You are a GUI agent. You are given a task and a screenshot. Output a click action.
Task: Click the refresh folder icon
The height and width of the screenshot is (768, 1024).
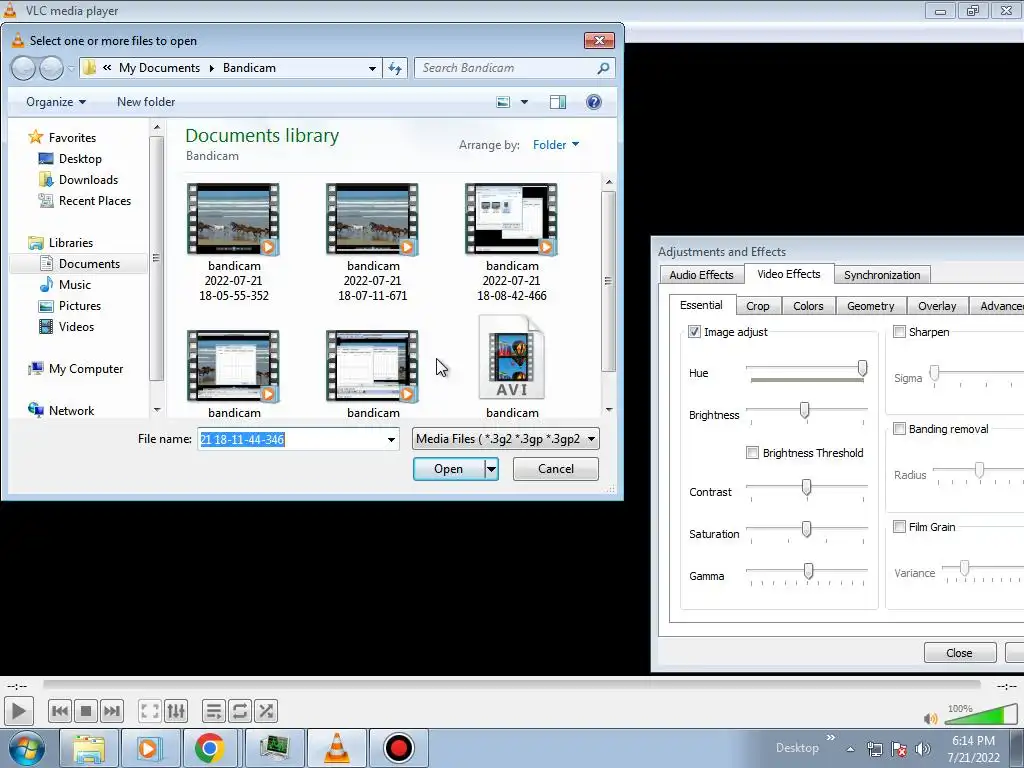[x=395, y=68]
